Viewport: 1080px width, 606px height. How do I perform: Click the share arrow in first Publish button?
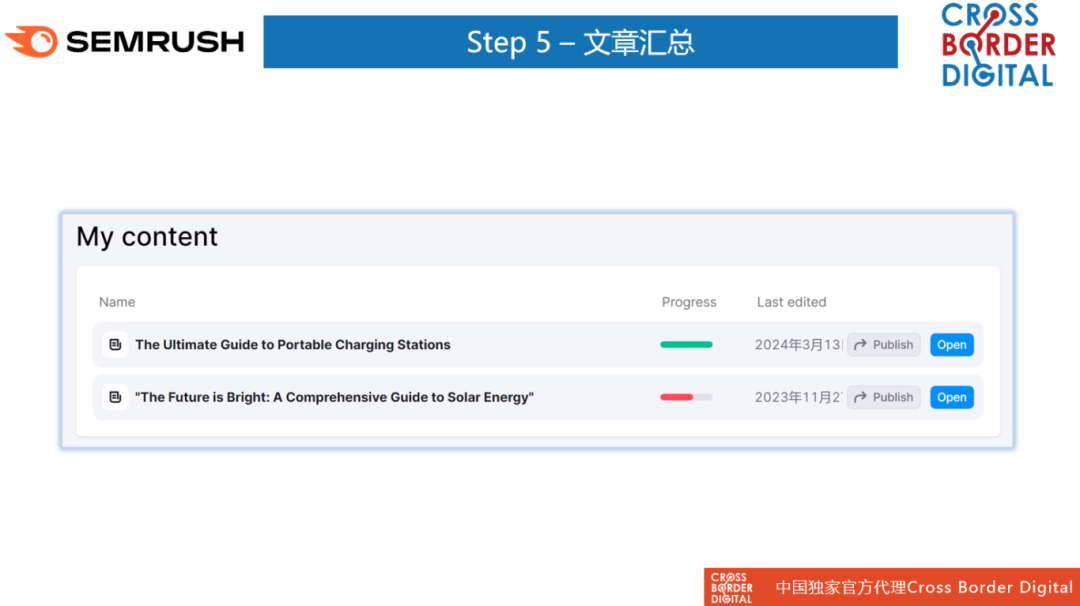(860, 344)
